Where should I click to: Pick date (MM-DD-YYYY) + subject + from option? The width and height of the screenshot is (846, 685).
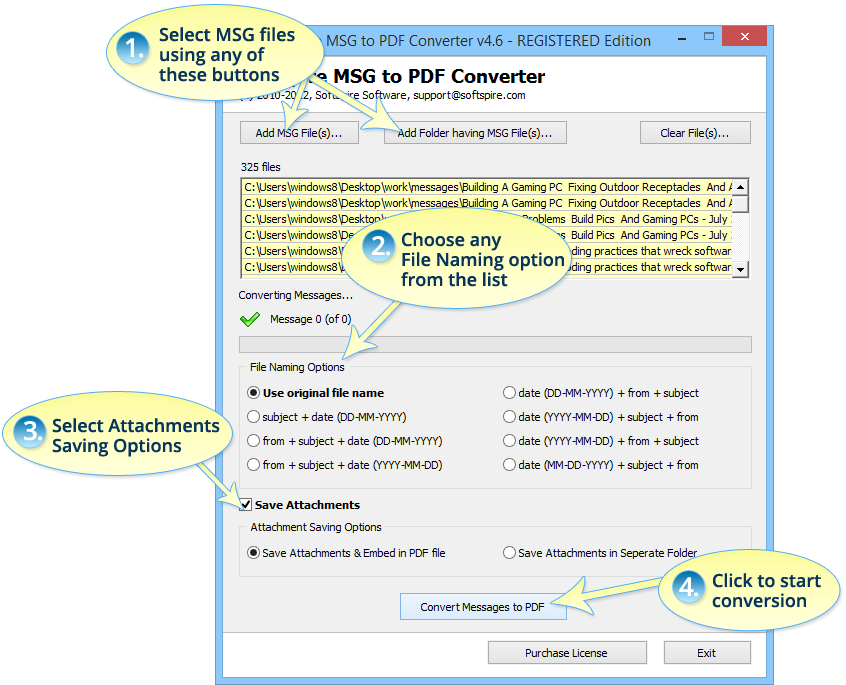(x=601, y=465)
